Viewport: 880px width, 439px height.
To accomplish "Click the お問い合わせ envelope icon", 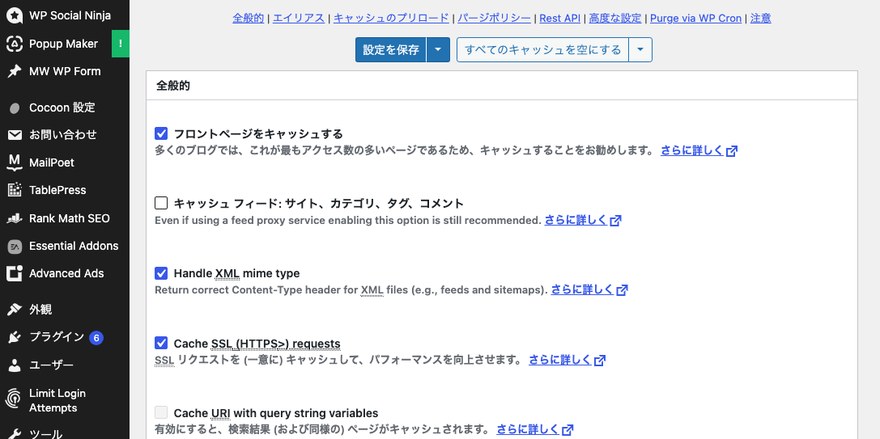I will 15,135.
